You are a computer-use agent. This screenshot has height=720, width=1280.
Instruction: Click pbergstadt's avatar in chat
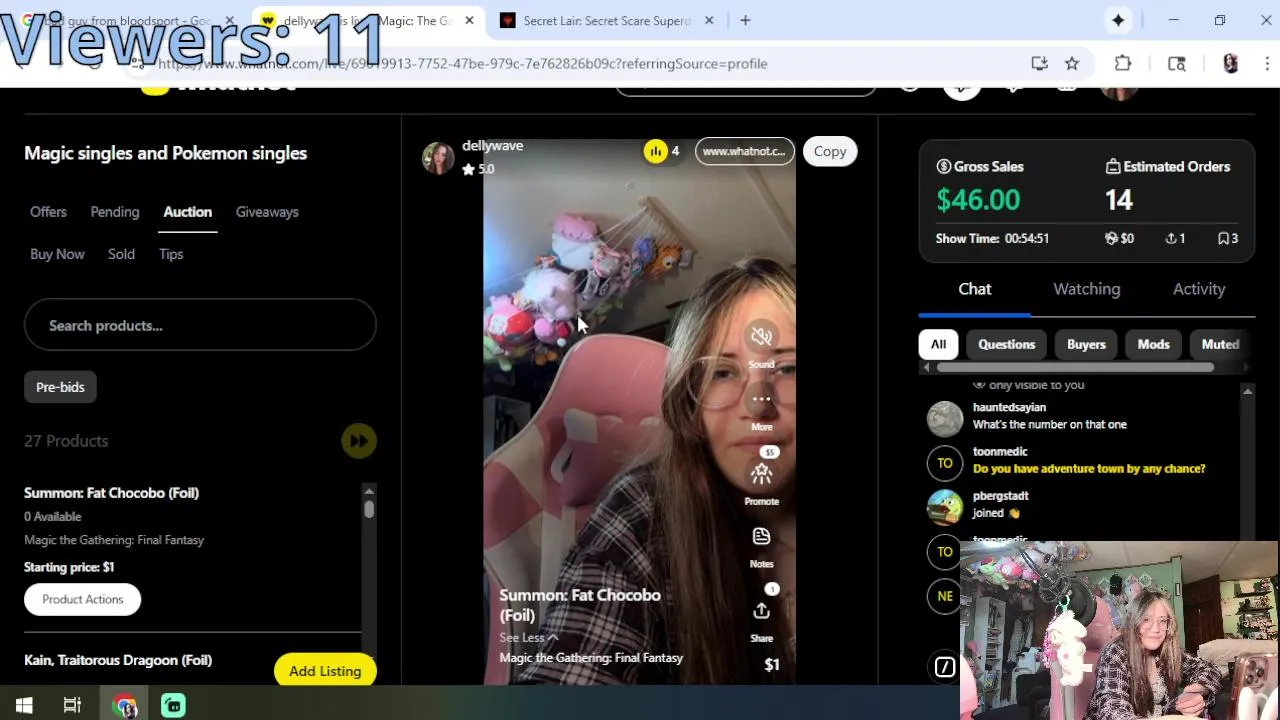[945, 507]
